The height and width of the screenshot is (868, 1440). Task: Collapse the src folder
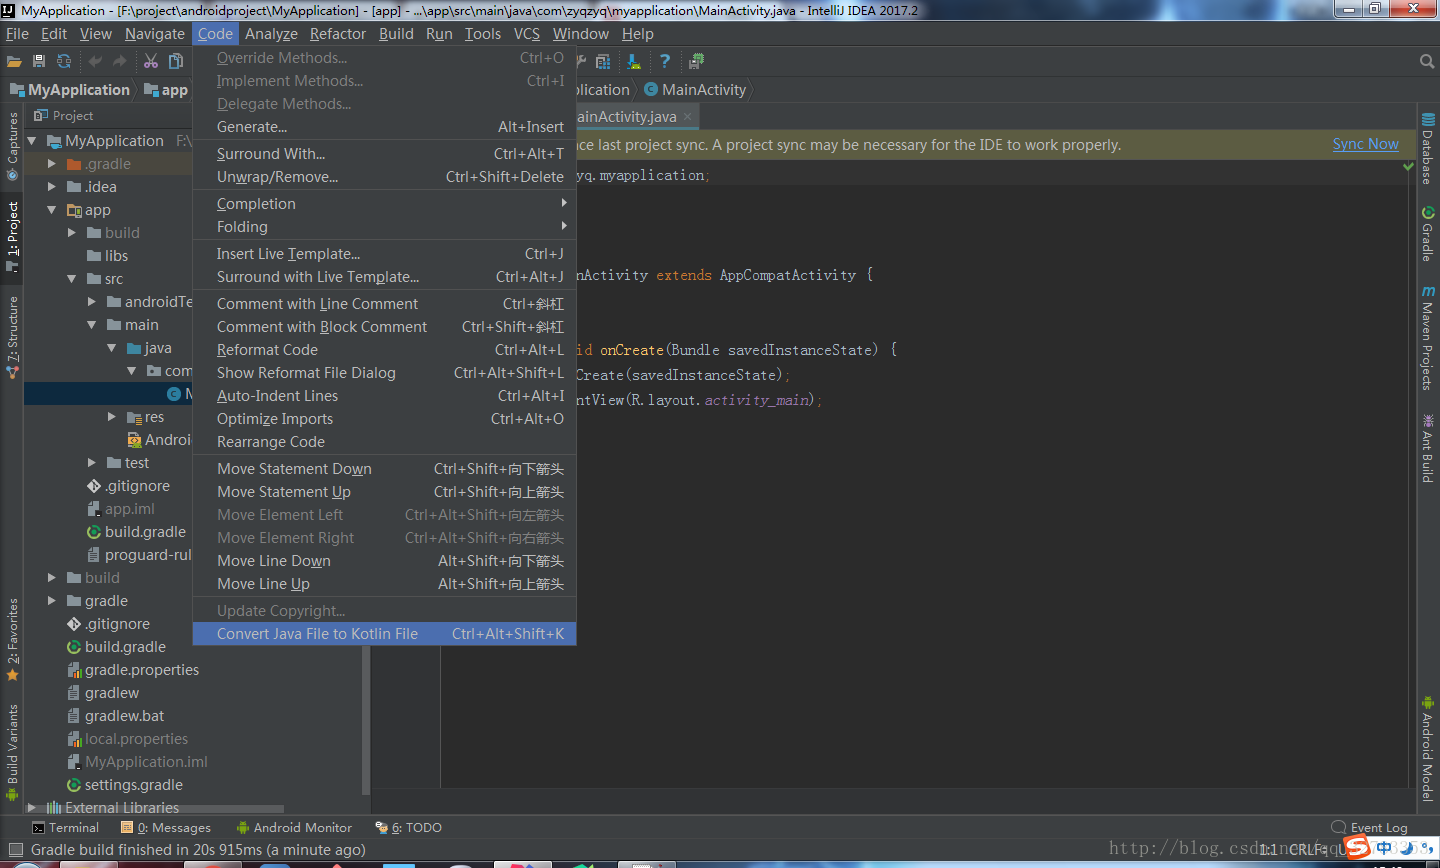tap(72, 279)
